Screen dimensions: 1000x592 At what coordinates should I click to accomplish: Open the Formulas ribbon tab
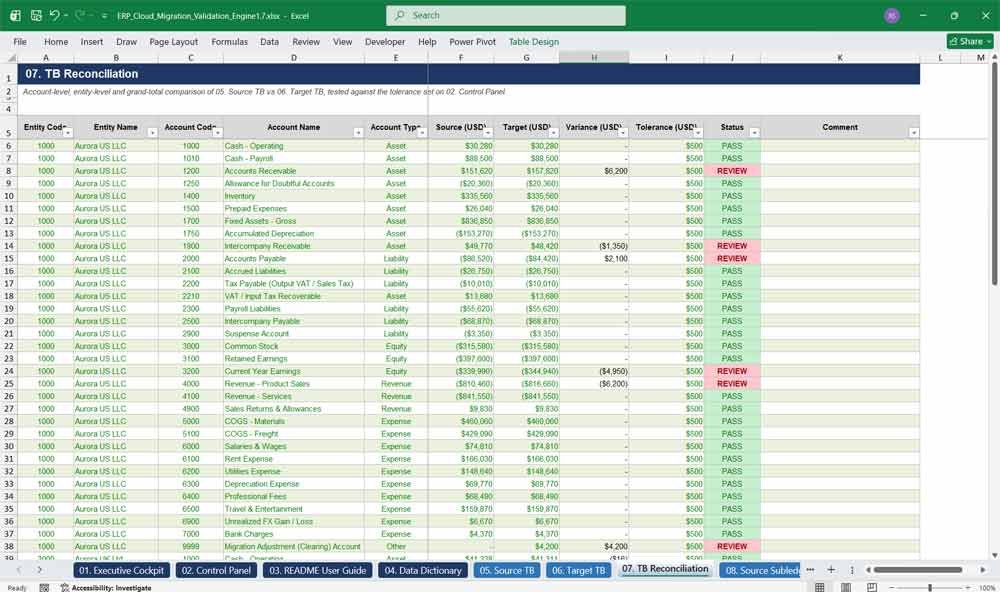click(229, 41)
